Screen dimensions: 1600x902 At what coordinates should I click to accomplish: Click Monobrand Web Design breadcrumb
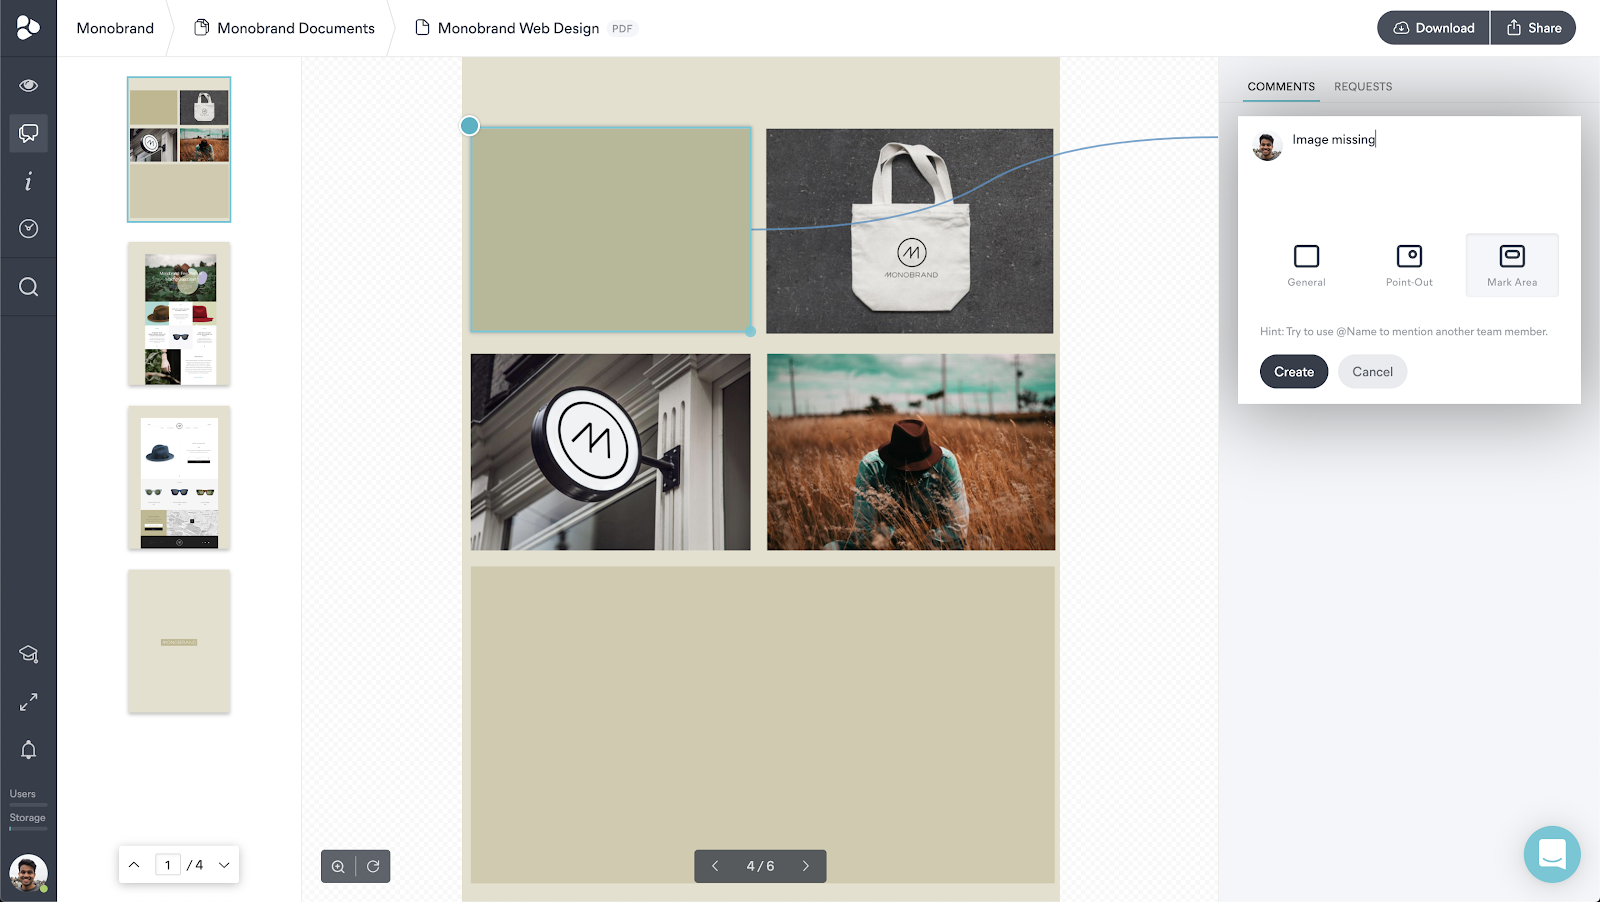click(x=507, y=28)
